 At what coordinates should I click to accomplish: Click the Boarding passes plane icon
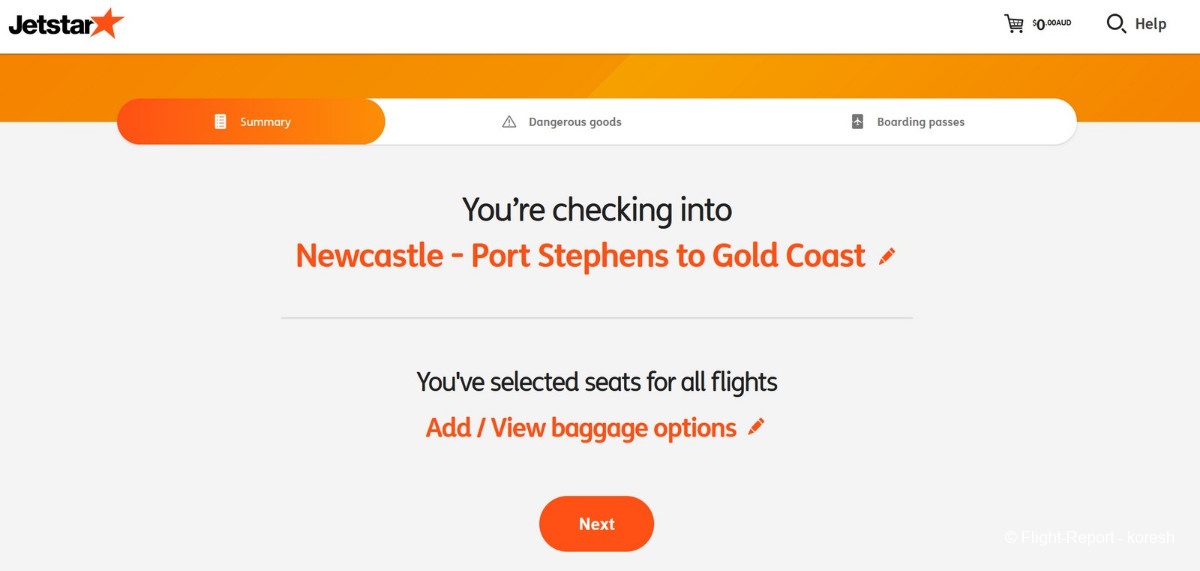click(x=857, y=122)
